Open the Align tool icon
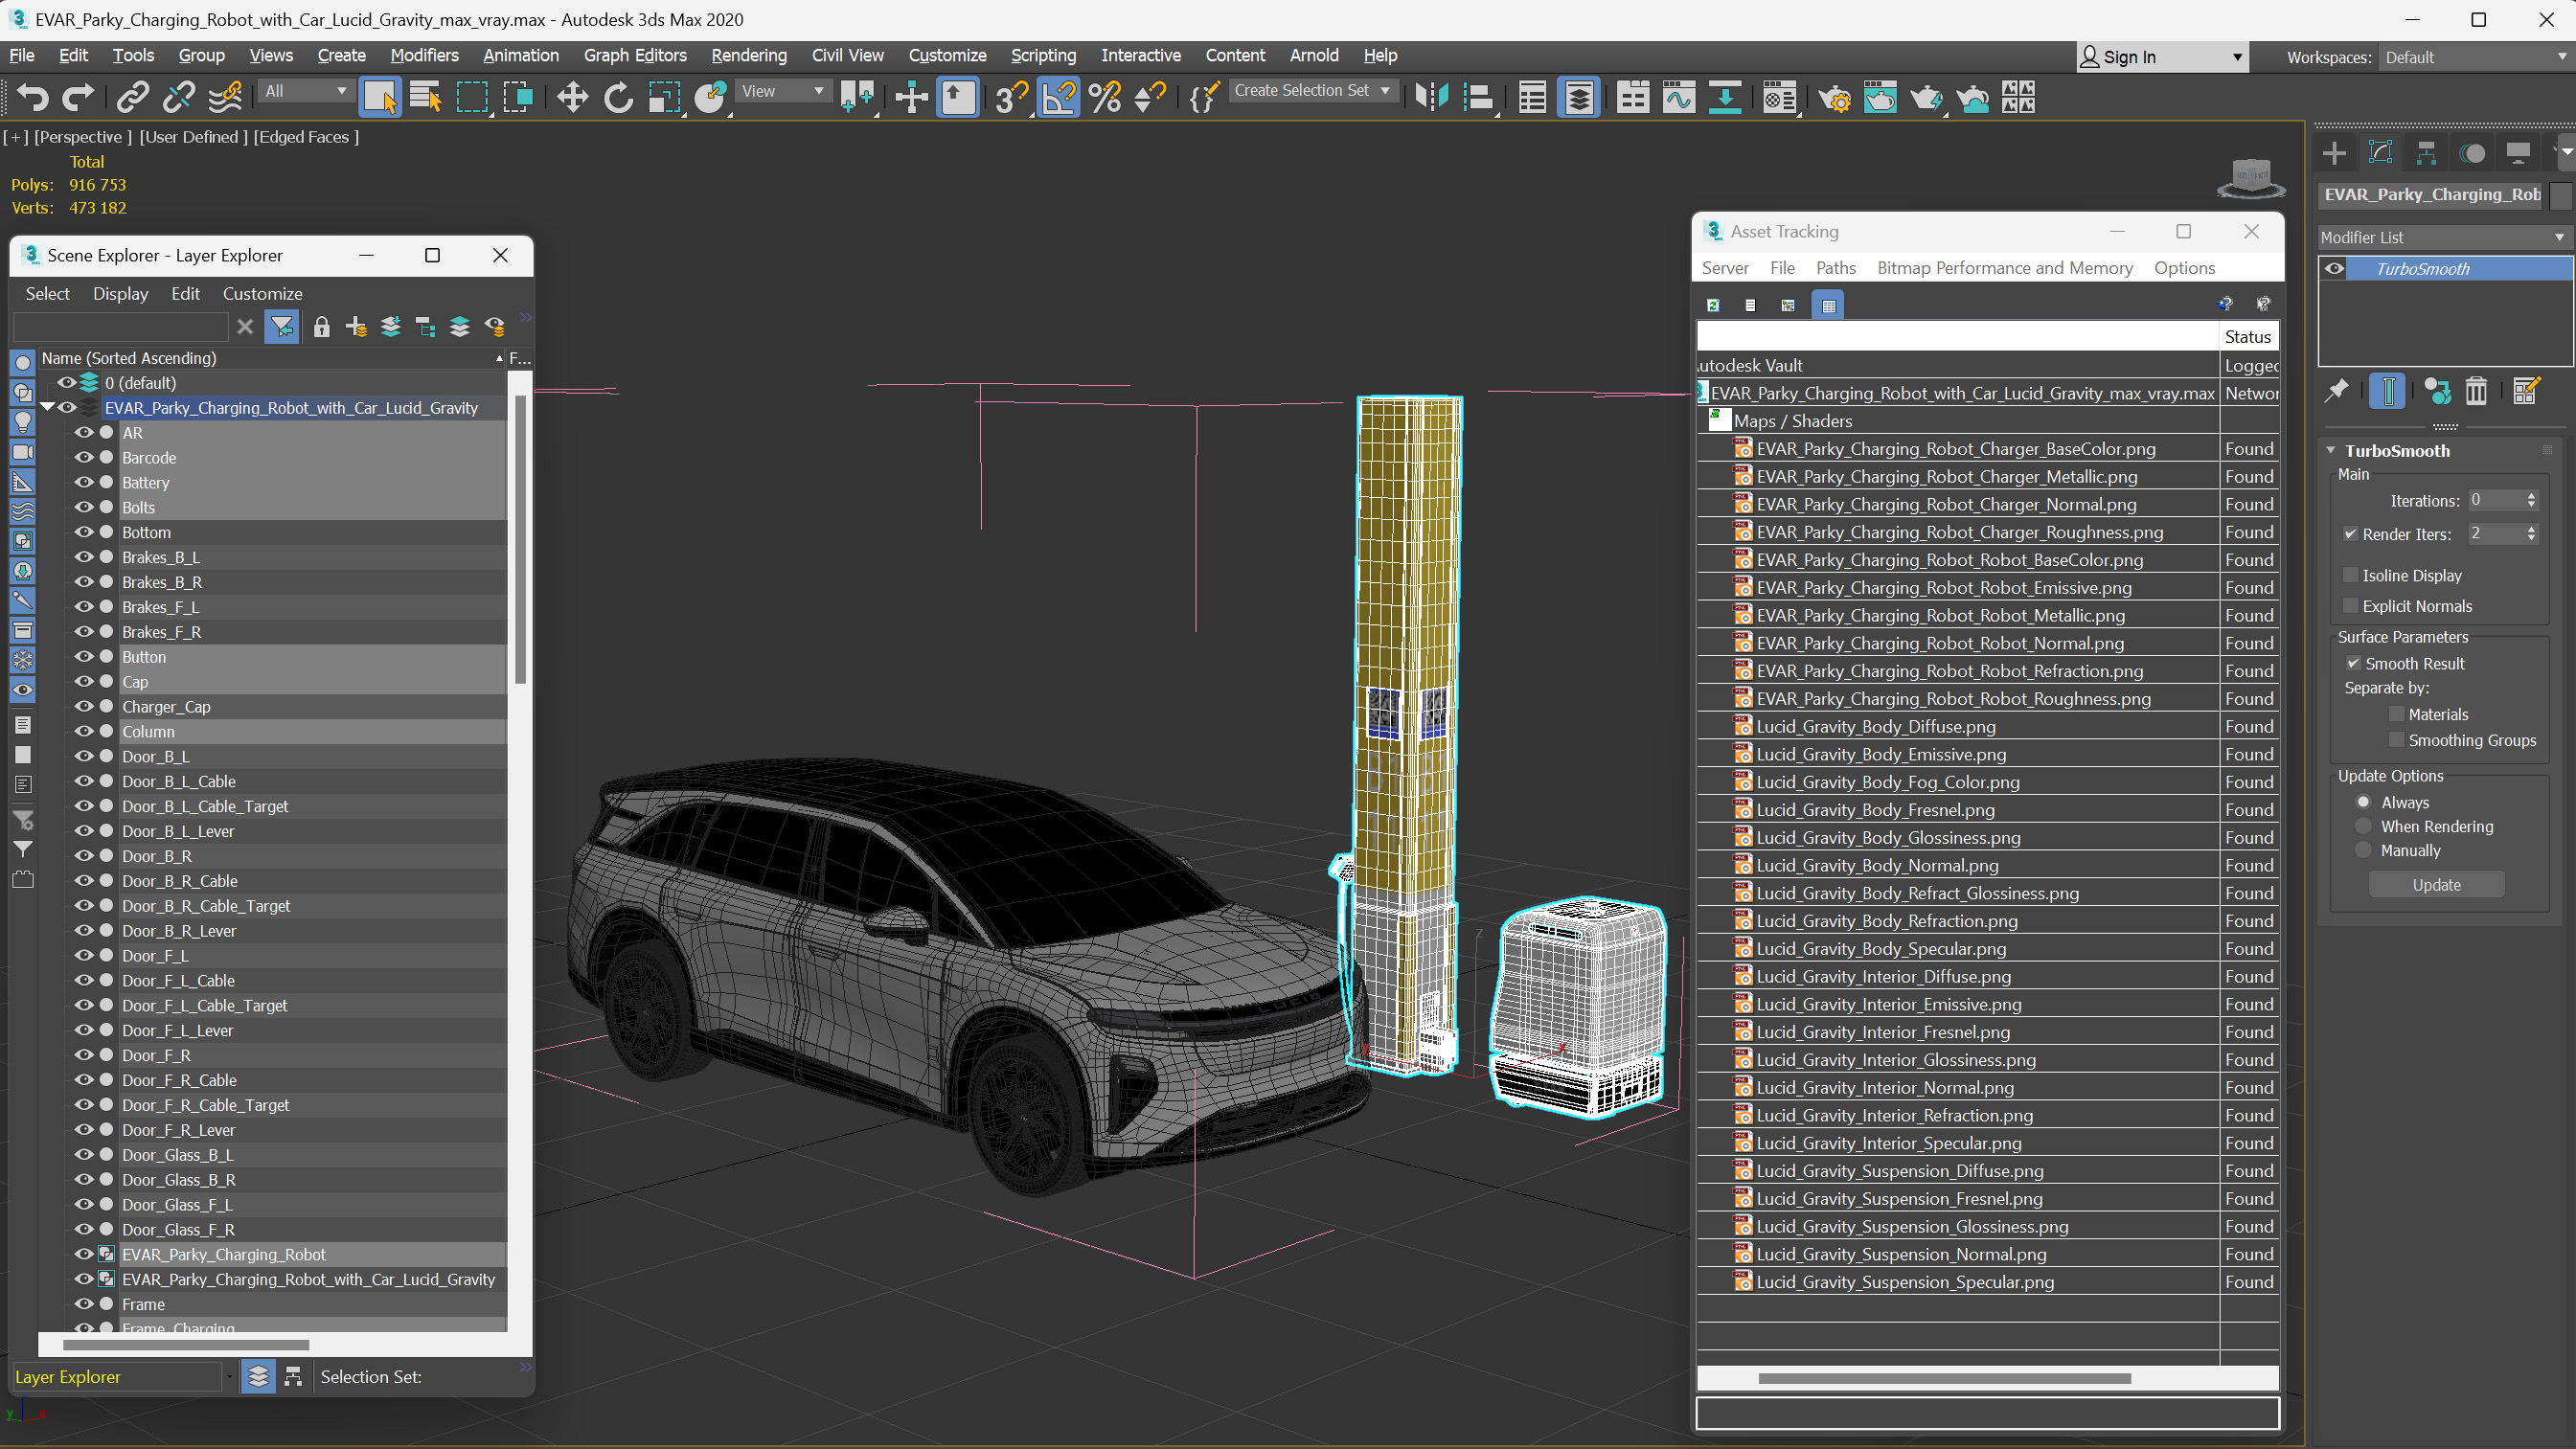 click(1478, 97)
